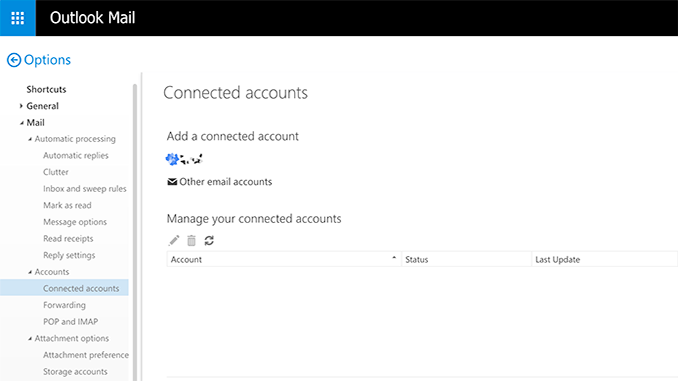Screen dimensions: 678x381
Task: Open Storage accounts settings
Action: click(x=75, y=371)
